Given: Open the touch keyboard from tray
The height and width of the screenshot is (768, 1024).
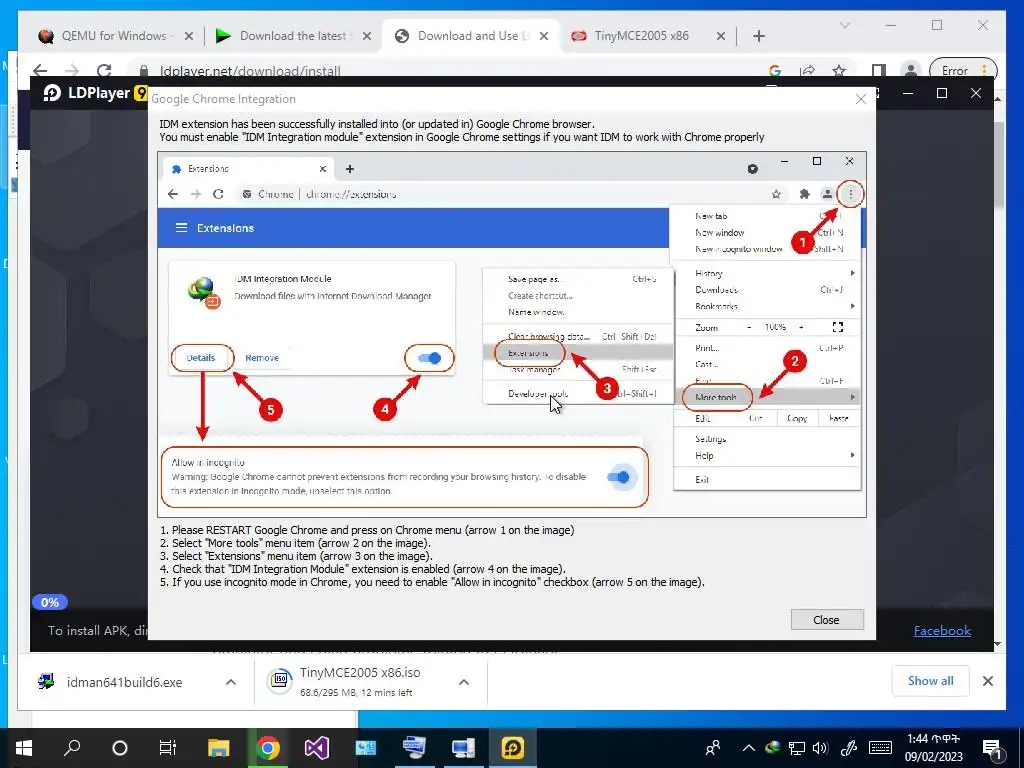Looking at the screenshot, I should (880, 748).
